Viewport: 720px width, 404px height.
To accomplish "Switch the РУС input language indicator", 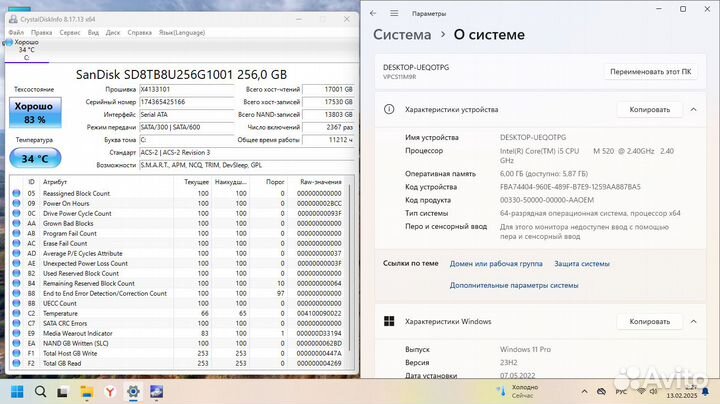I will click(621, 392).
